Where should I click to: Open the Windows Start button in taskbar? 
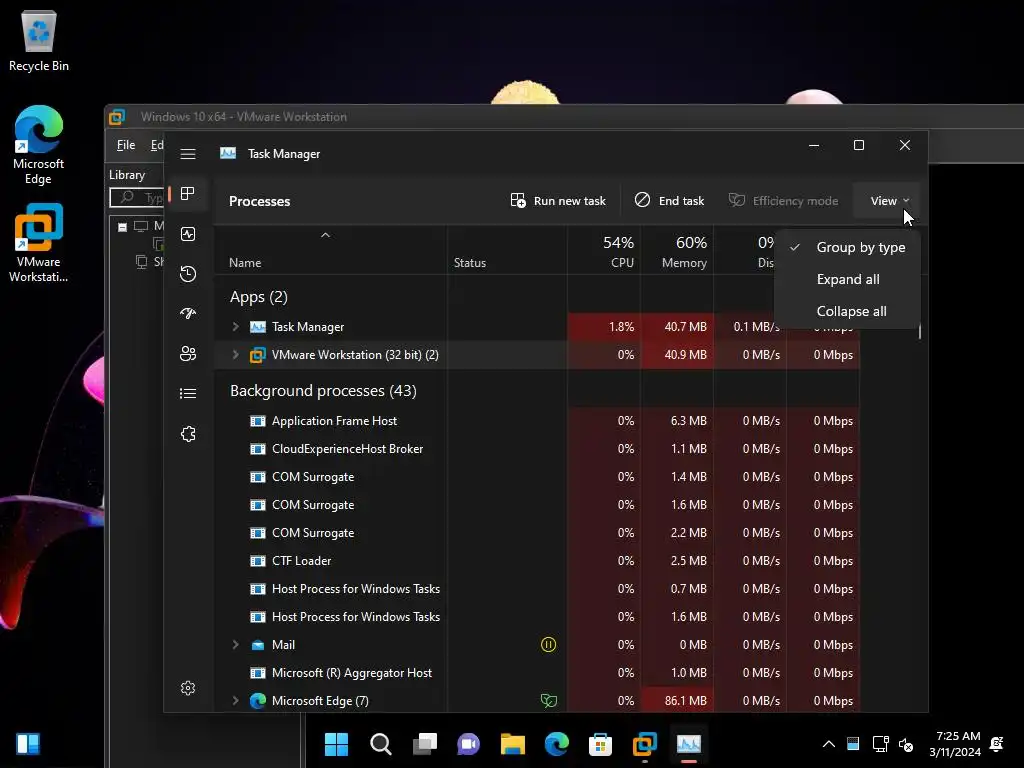336,744
